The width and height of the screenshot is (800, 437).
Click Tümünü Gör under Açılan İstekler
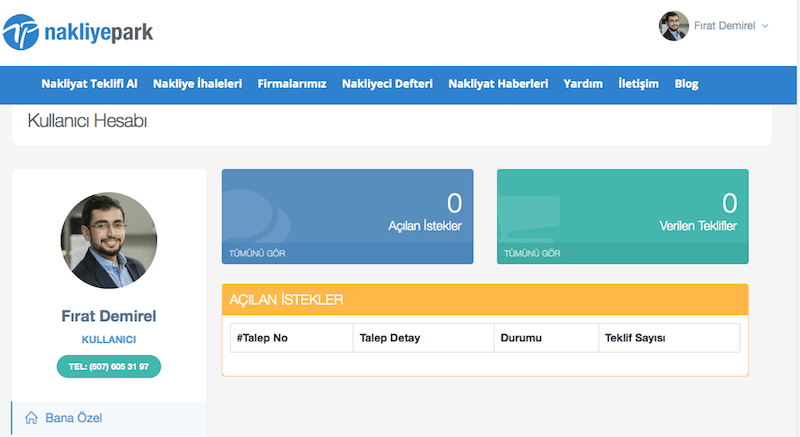point(255,253)
